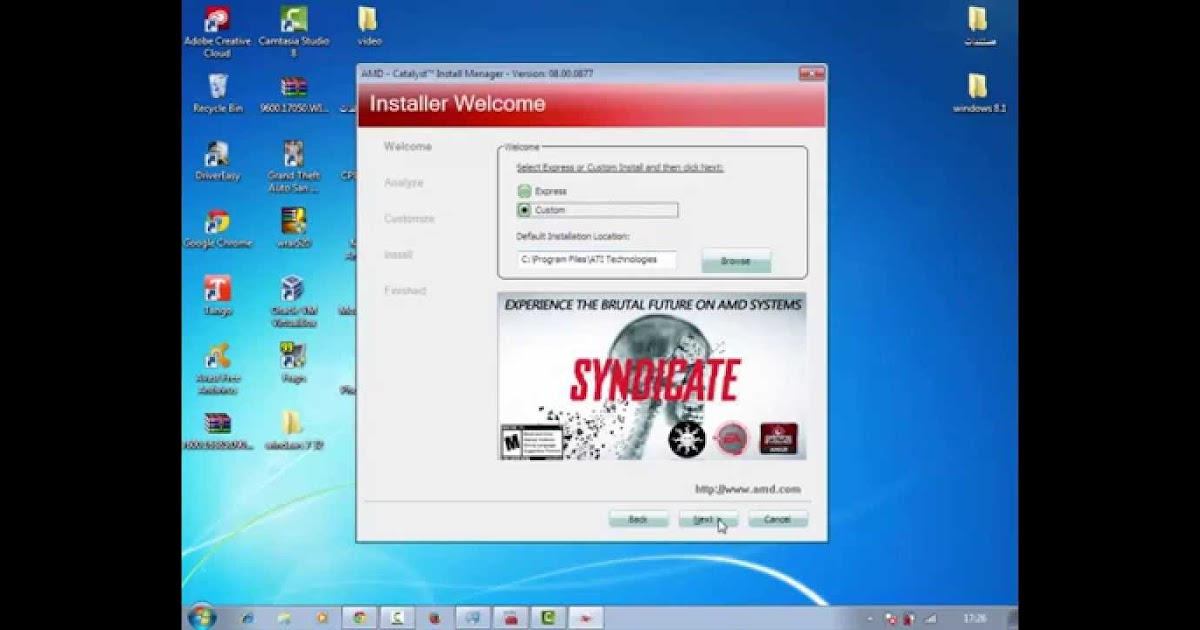Launch DriverEasy shortcut
The width and height of the screenshot is (1200, 630).
217,161
